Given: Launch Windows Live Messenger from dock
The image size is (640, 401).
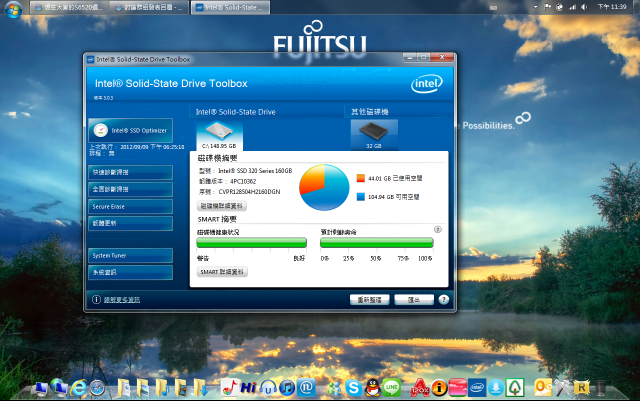Looking at the screenshot, I should [335, 389].
